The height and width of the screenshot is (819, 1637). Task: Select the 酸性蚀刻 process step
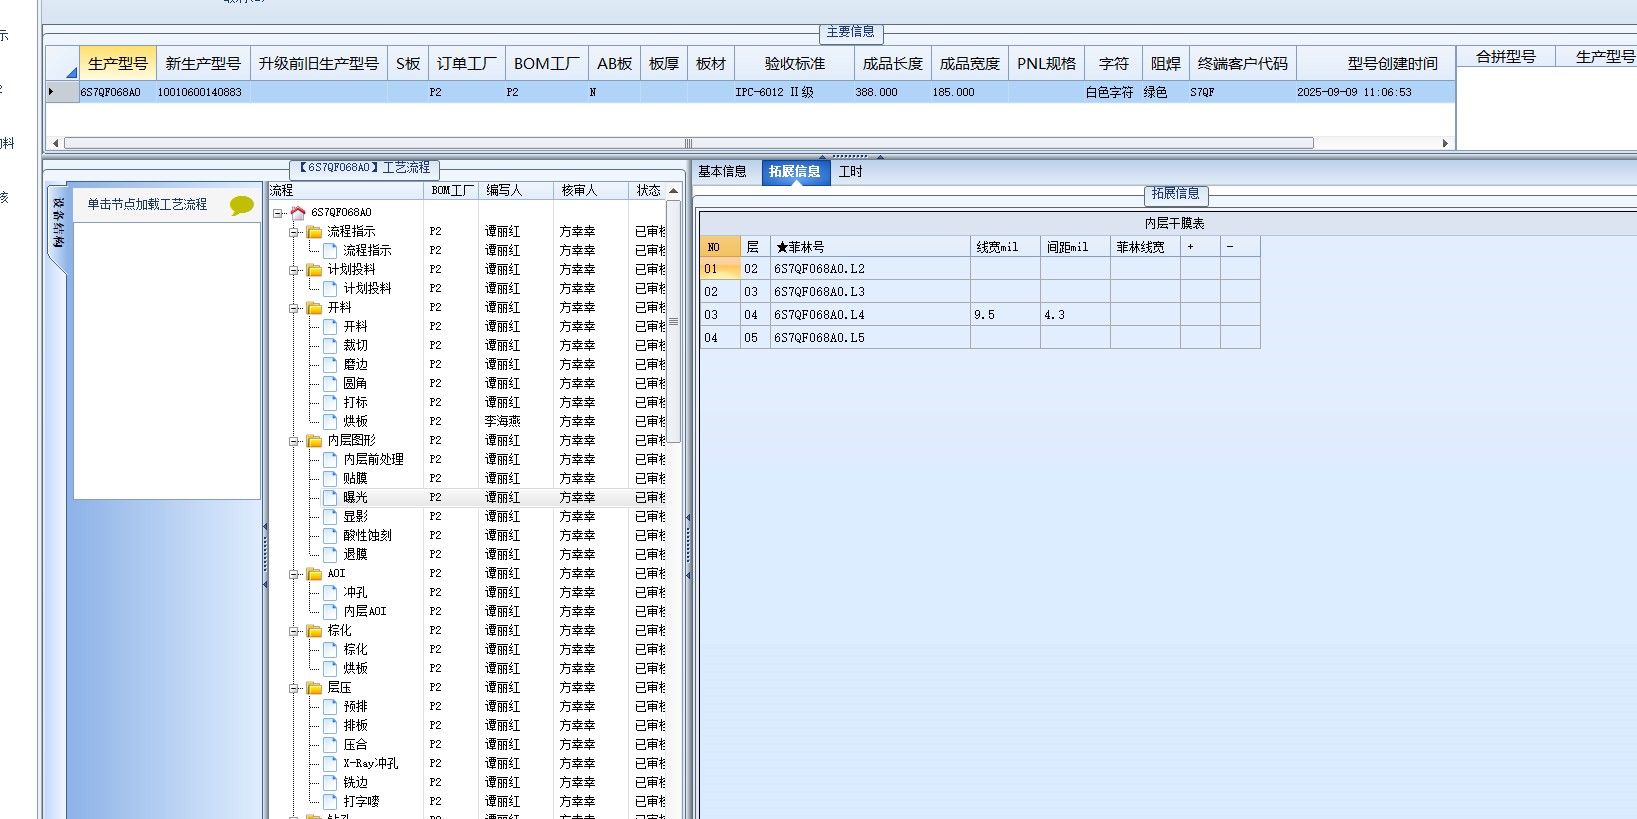tap(367, 535)
